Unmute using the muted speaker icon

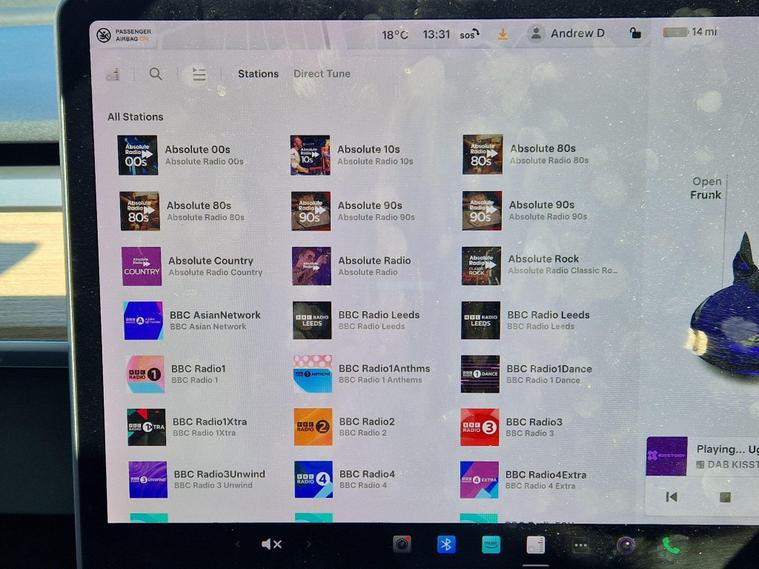click(x=270, y=544)
